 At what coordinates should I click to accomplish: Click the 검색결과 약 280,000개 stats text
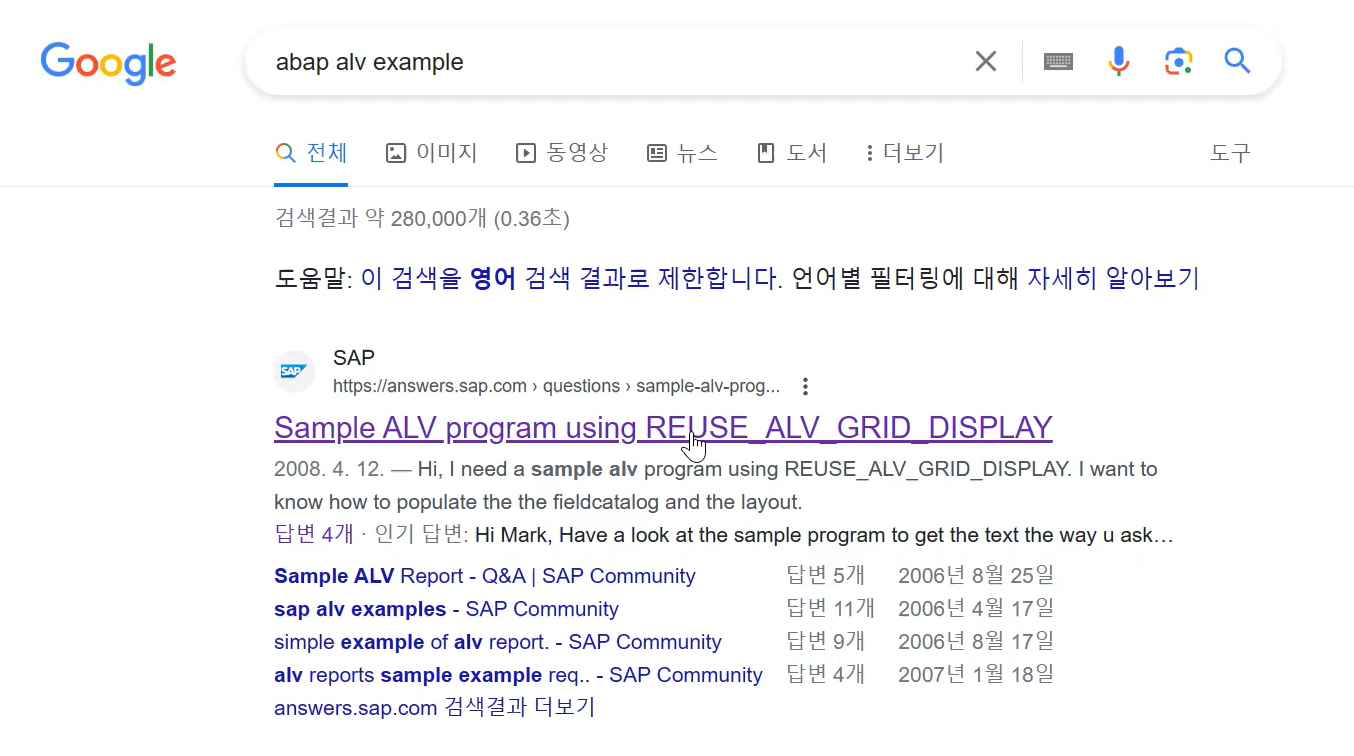point(422,218)
